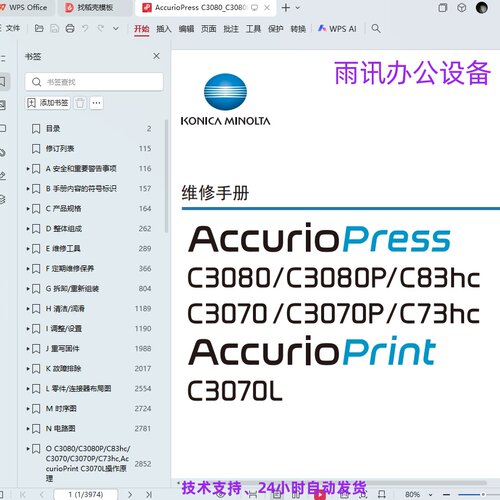Click the plus icon to open new tab
The height and width of the screenshot is (500, 500).
point(286,8)
